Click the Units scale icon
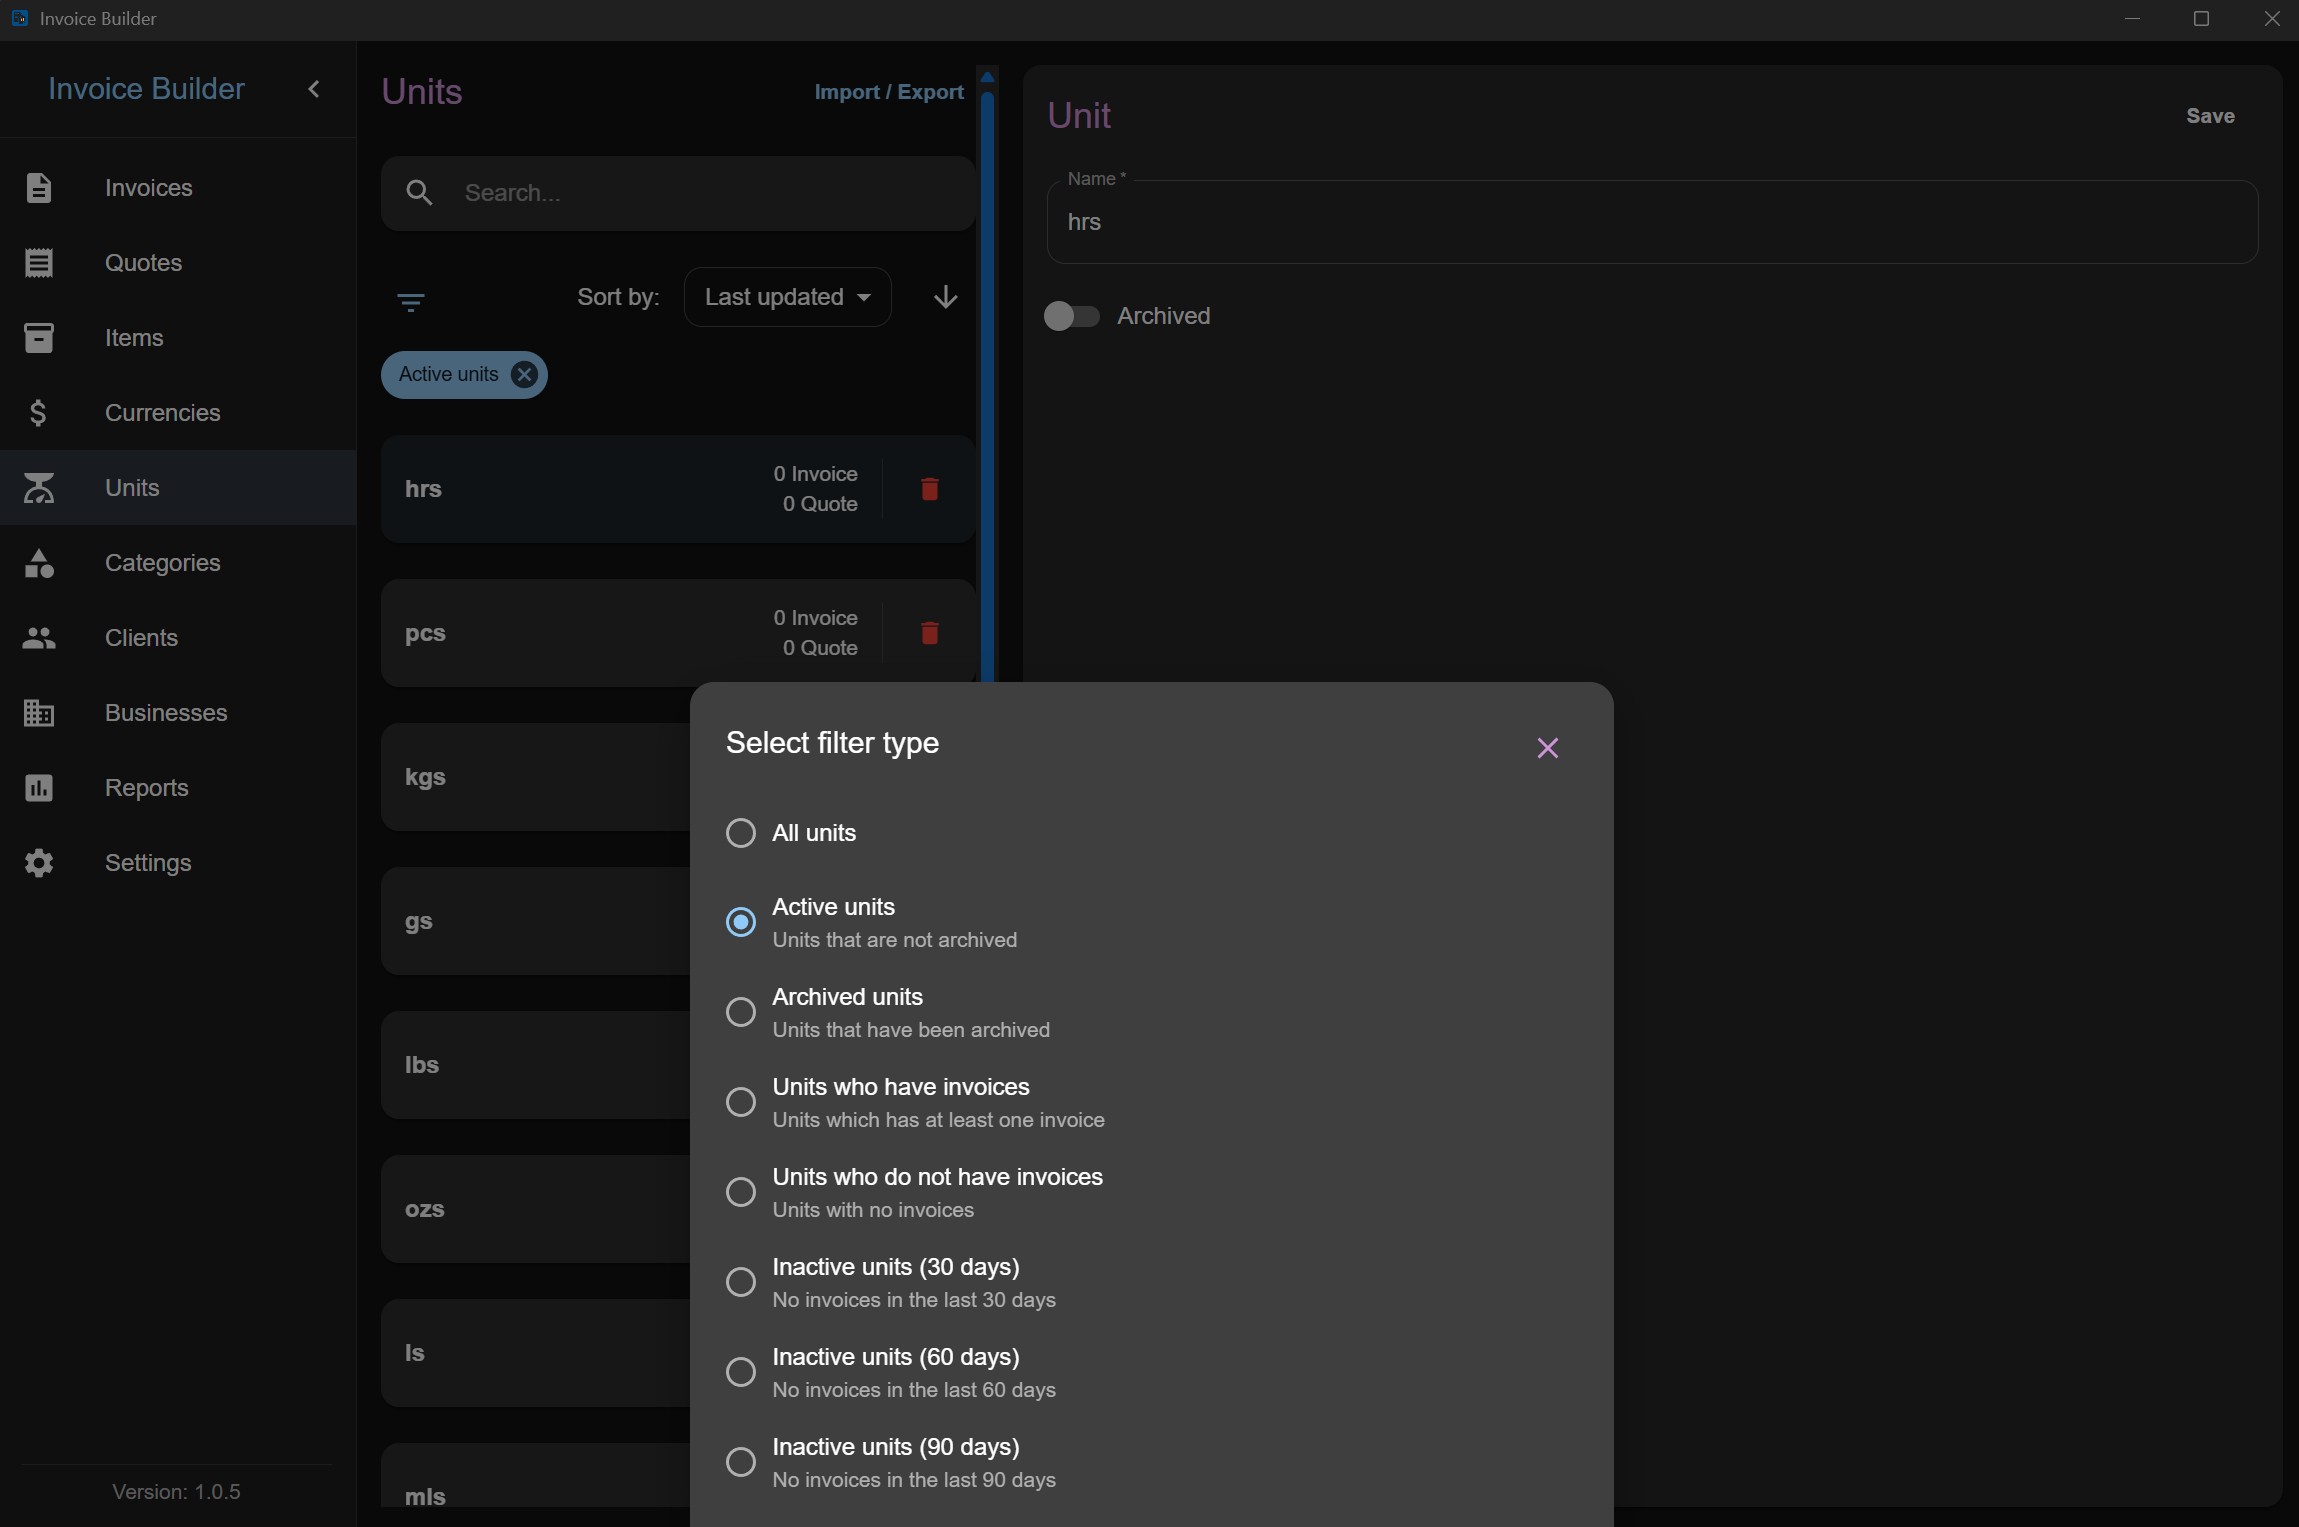2299x1527 pixels. coord(38,487)
